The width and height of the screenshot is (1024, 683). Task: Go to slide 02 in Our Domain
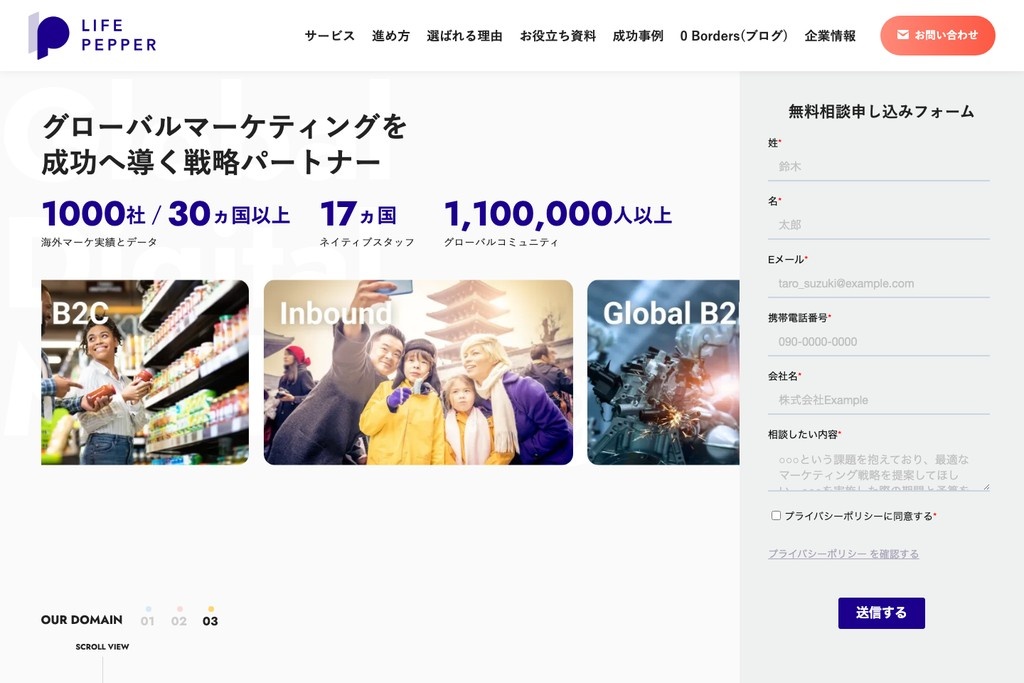pyautogui.click(x=179, y=618)
